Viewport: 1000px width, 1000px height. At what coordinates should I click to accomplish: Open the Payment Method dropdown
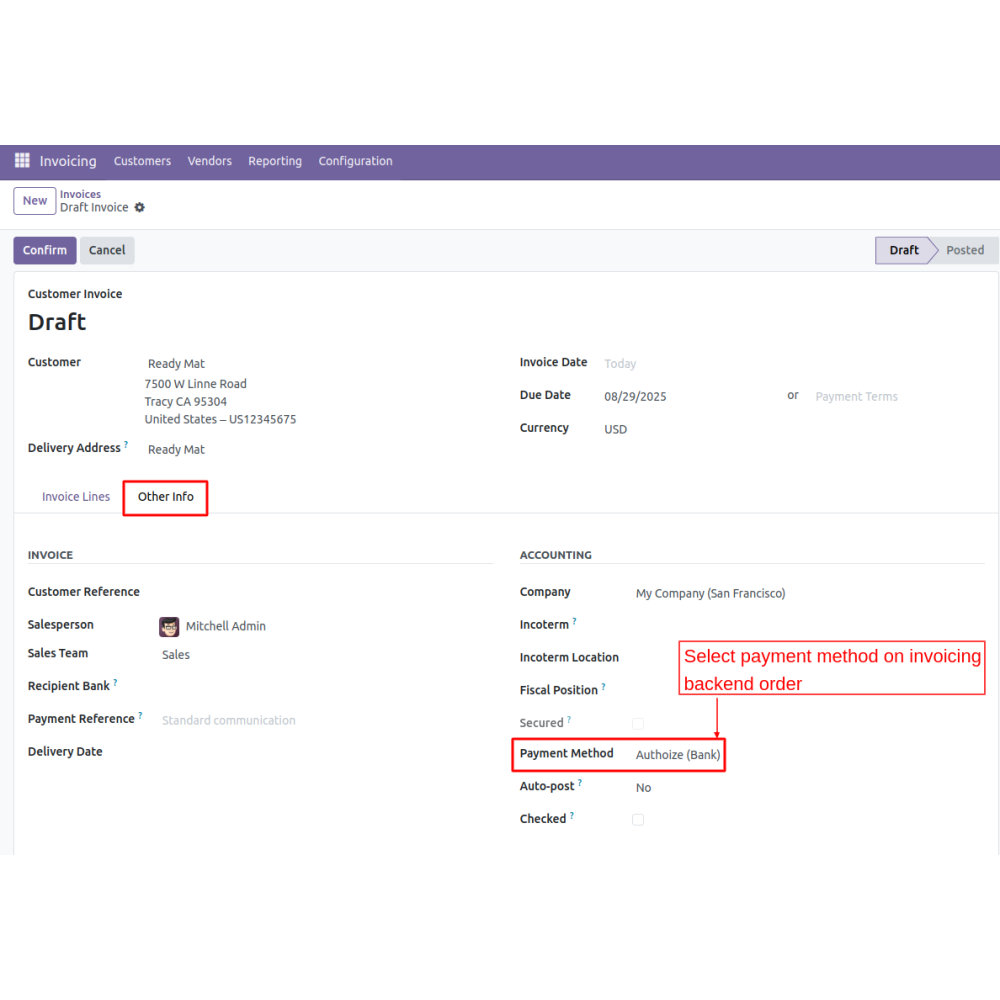(x=677, y=755)
